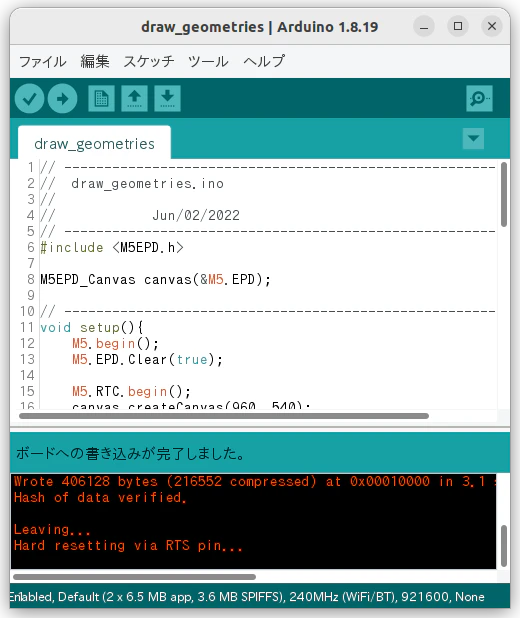Select the draw_geometries tab

pyautogui.click(x=94, y=143)
